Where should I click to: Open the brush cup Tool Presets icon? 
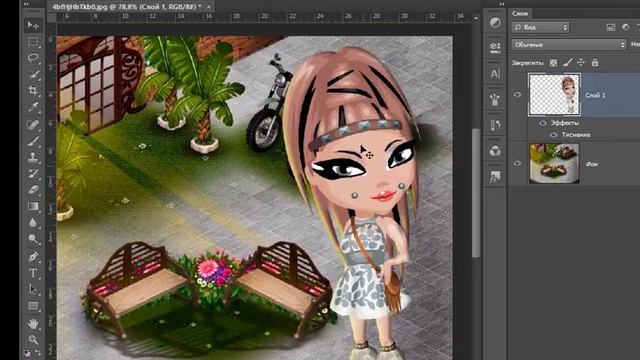[x=495, y=100]
